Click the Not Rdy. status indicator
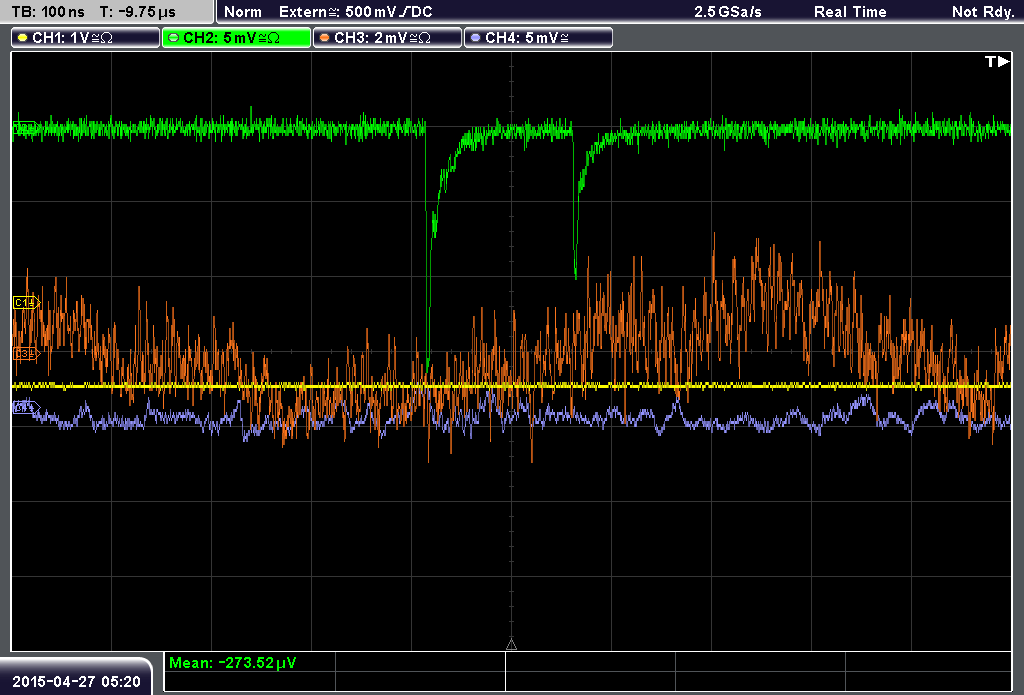Image resolution: width=1024 pixels, height=695 pixels. tap(983, 12)
